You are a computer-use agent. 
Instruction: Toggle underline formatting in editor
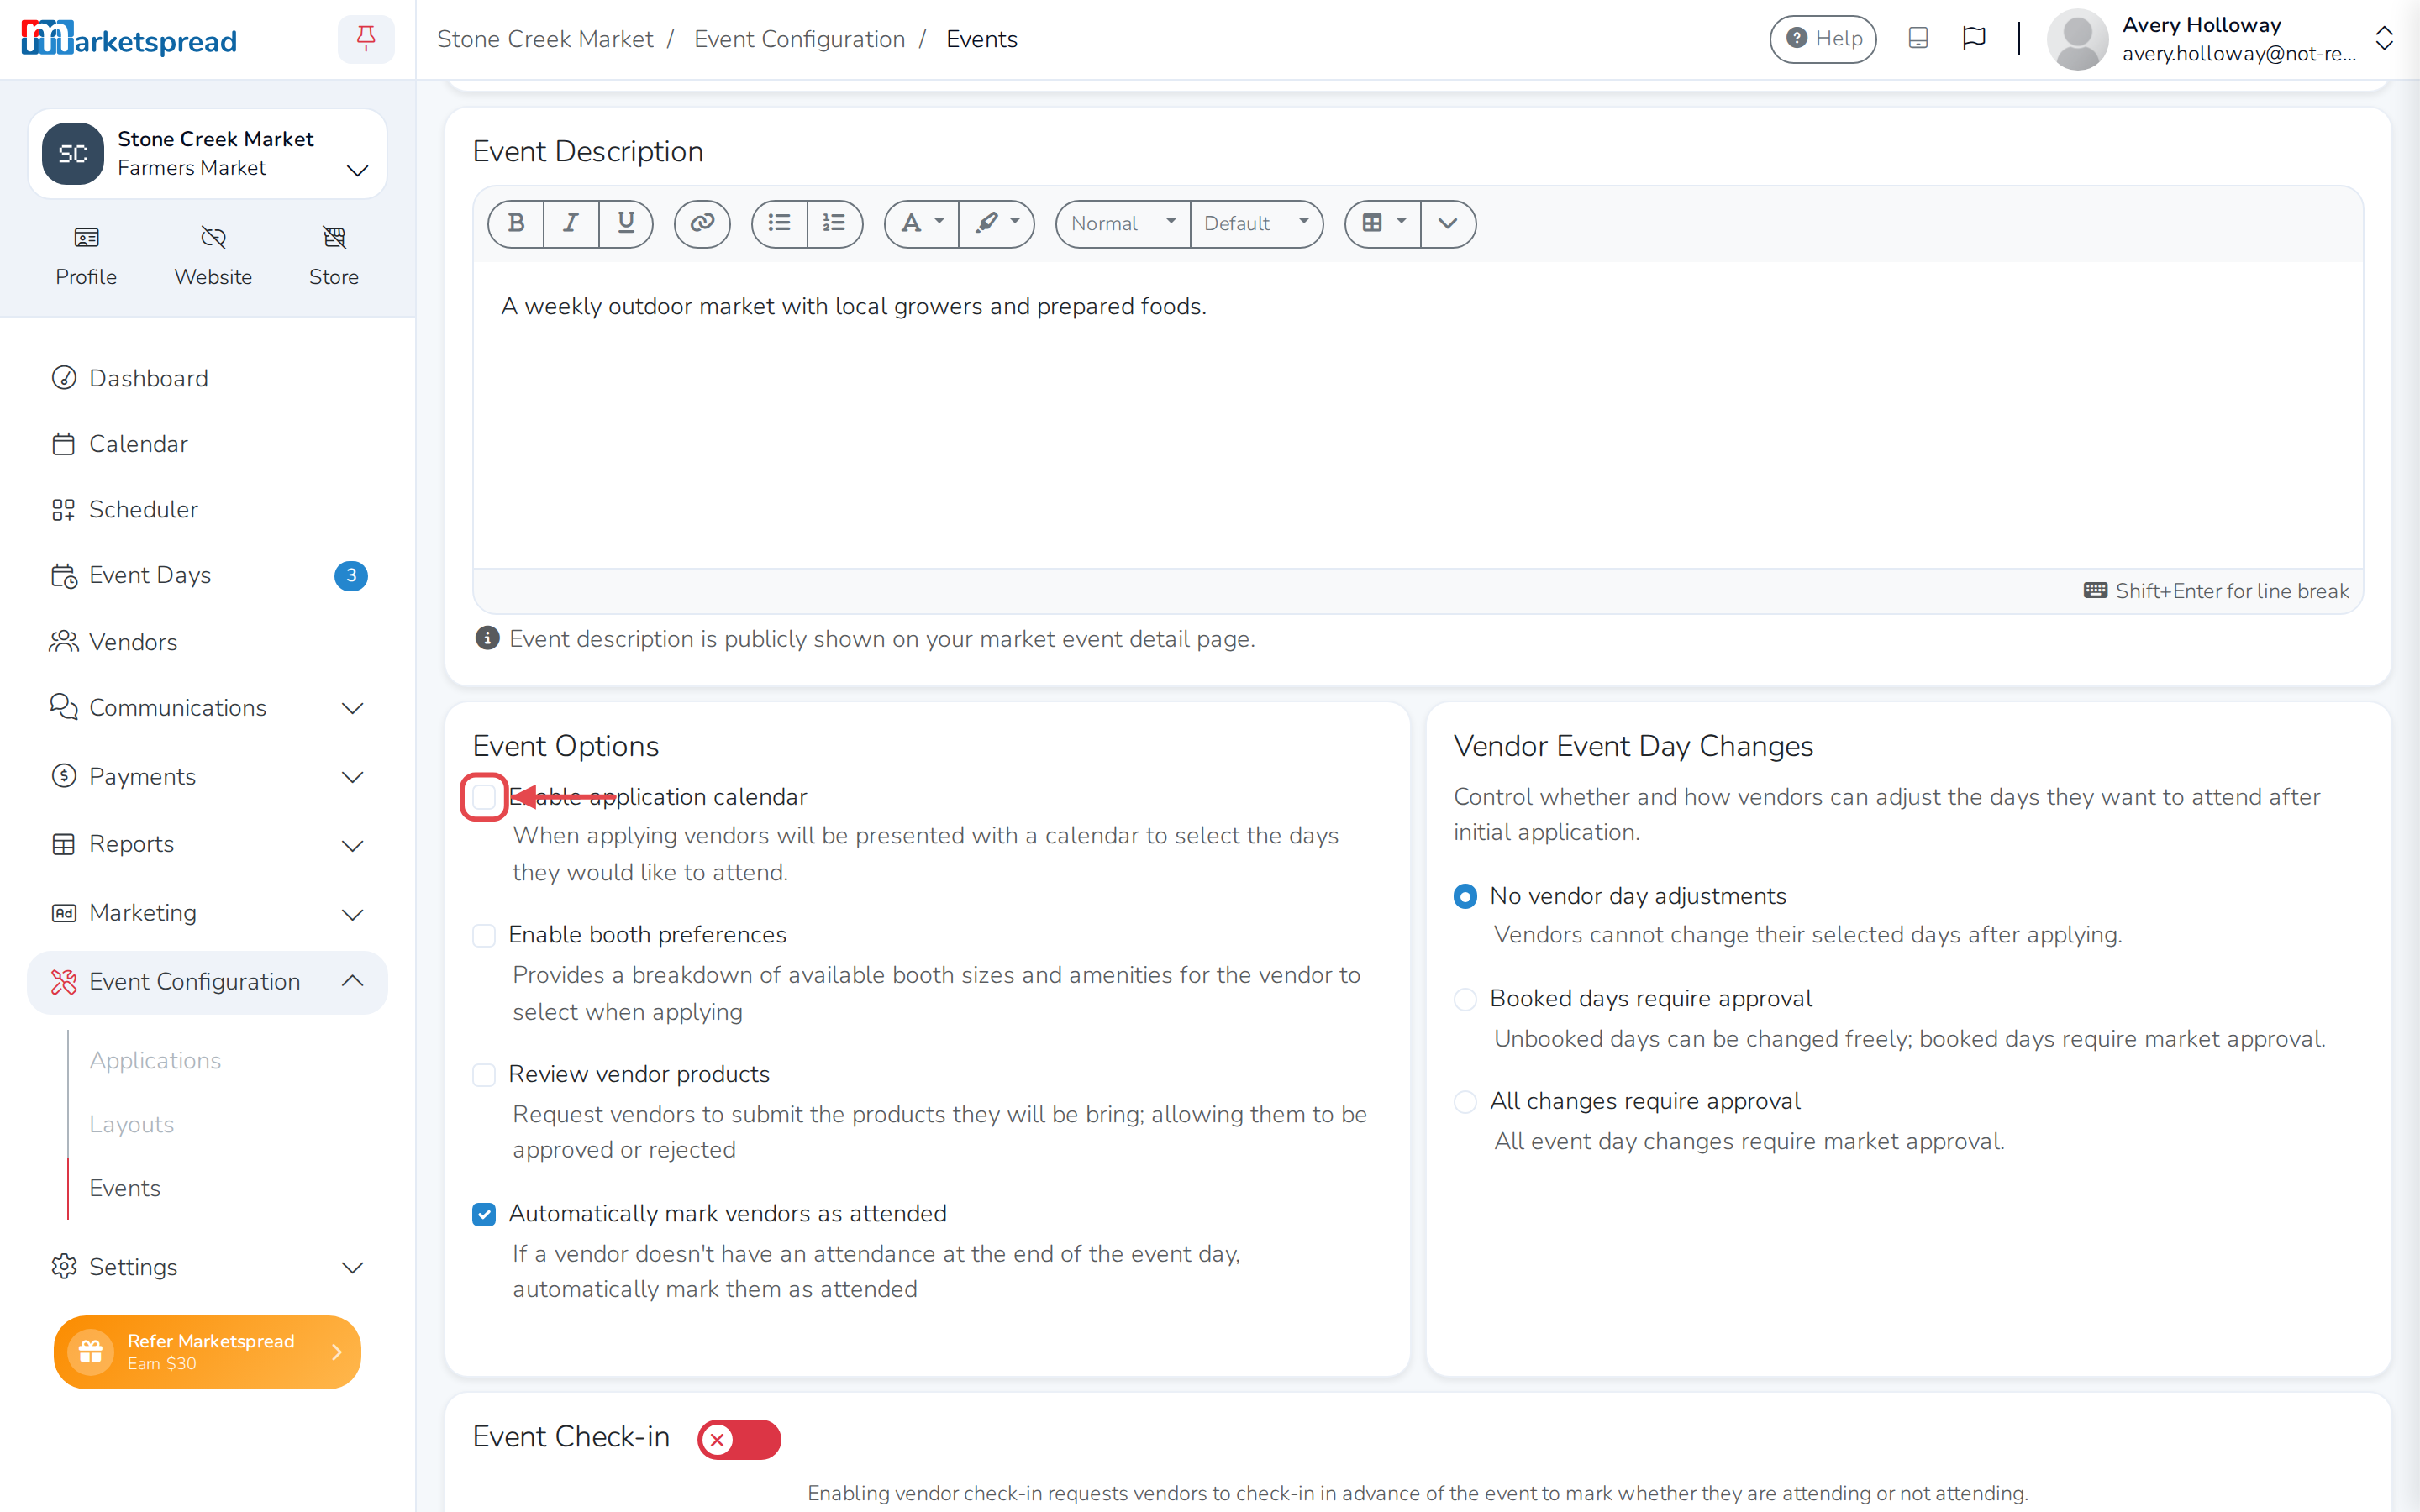[626, 223]
